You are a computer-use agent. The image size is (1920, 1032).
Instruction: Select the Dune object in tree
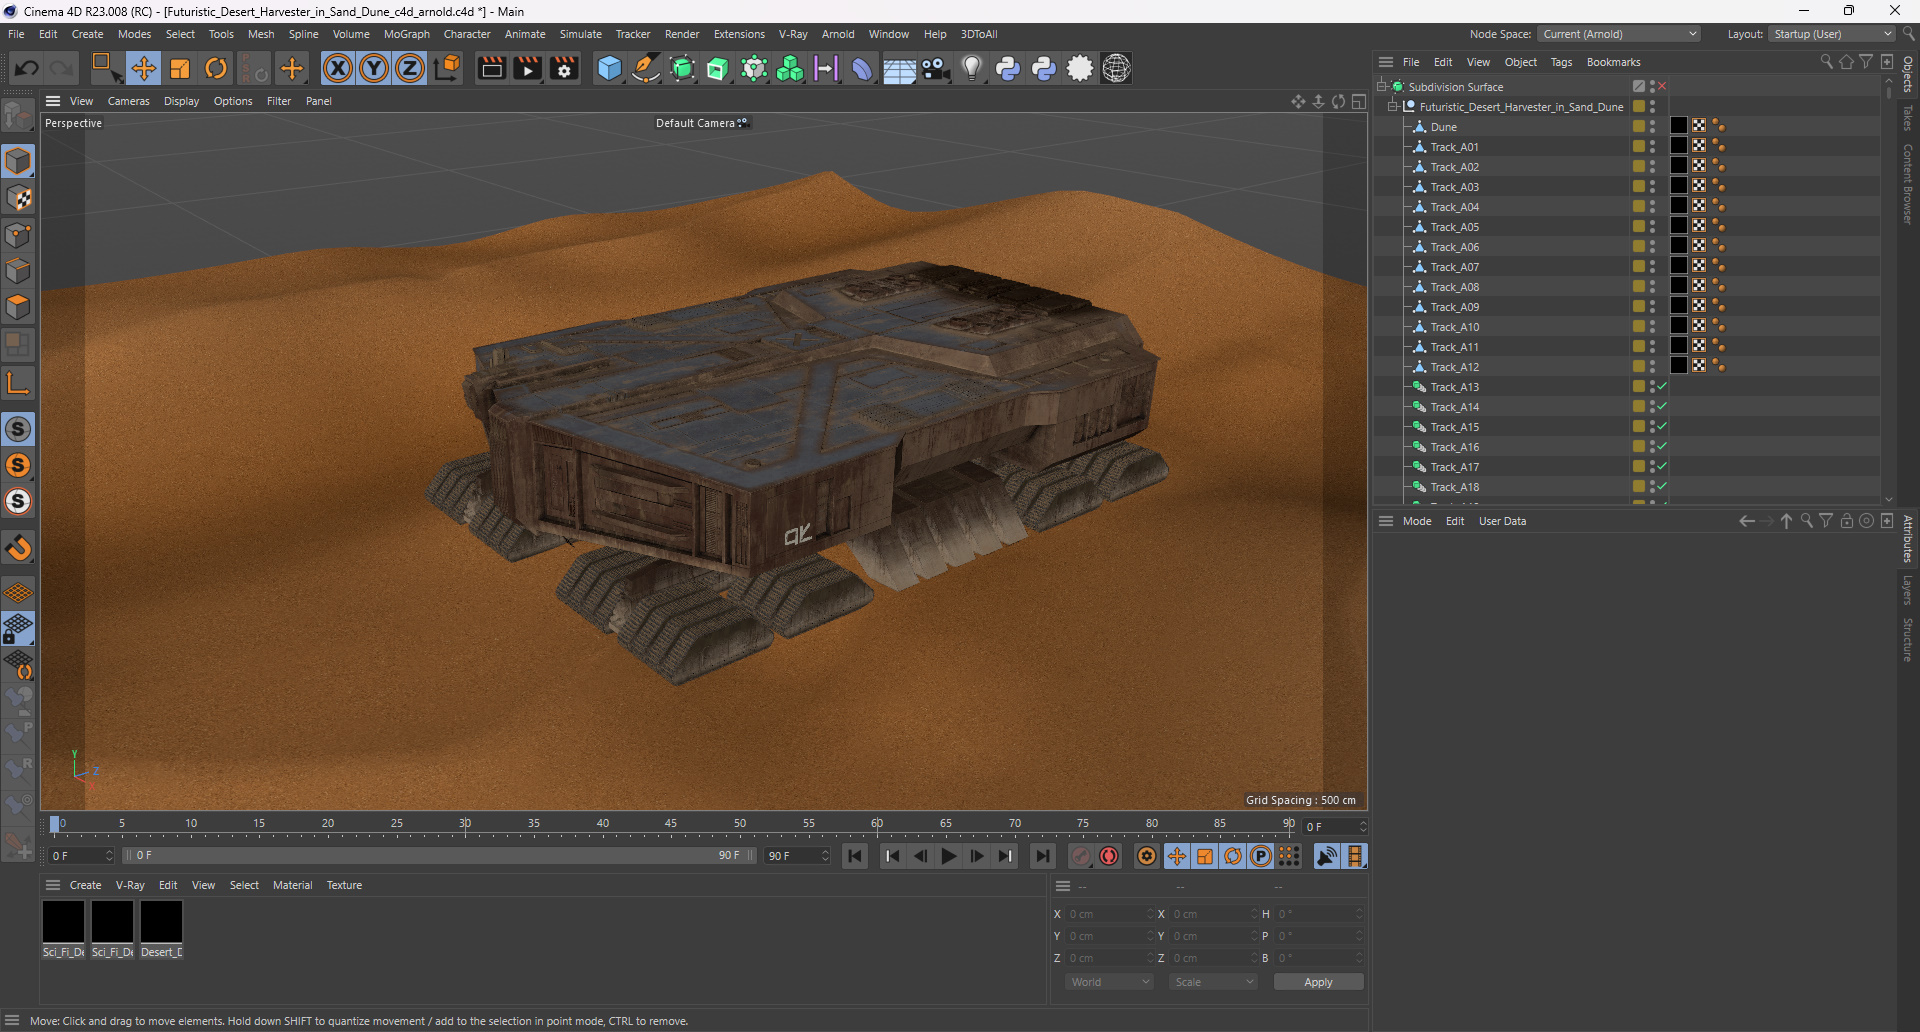[1443, 127]
